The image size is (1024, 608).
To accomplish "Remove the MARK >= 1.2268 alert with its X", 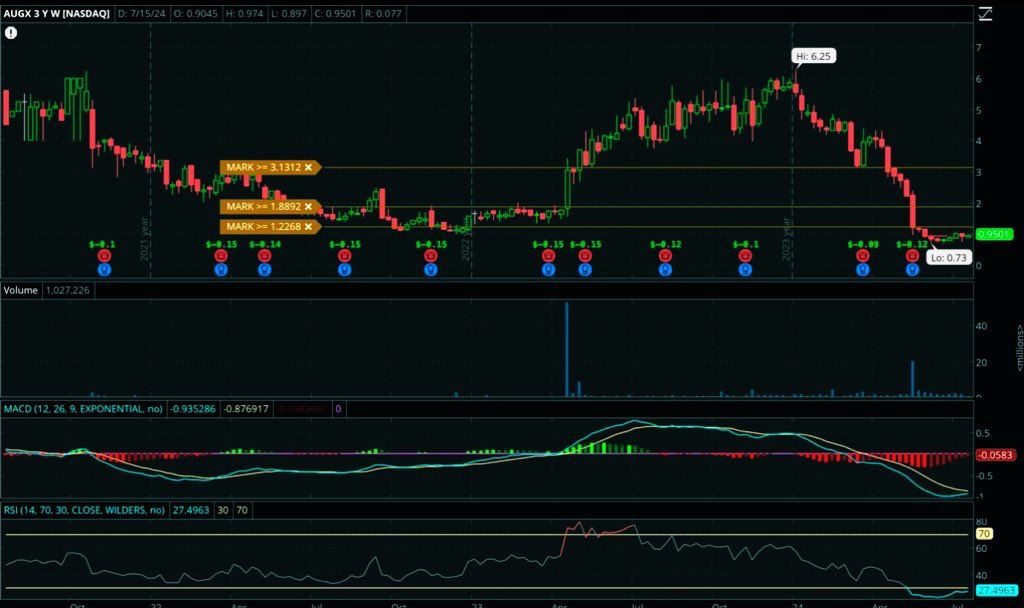I will pos(308,227).
